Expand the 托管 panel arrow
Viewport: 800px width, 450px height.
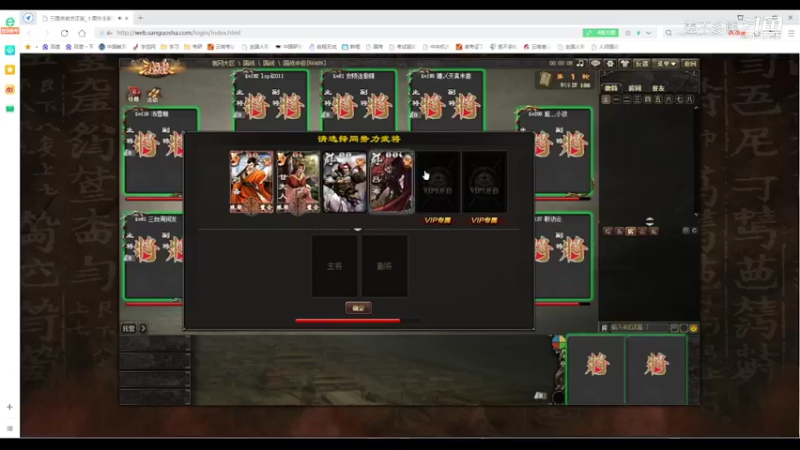143,328
